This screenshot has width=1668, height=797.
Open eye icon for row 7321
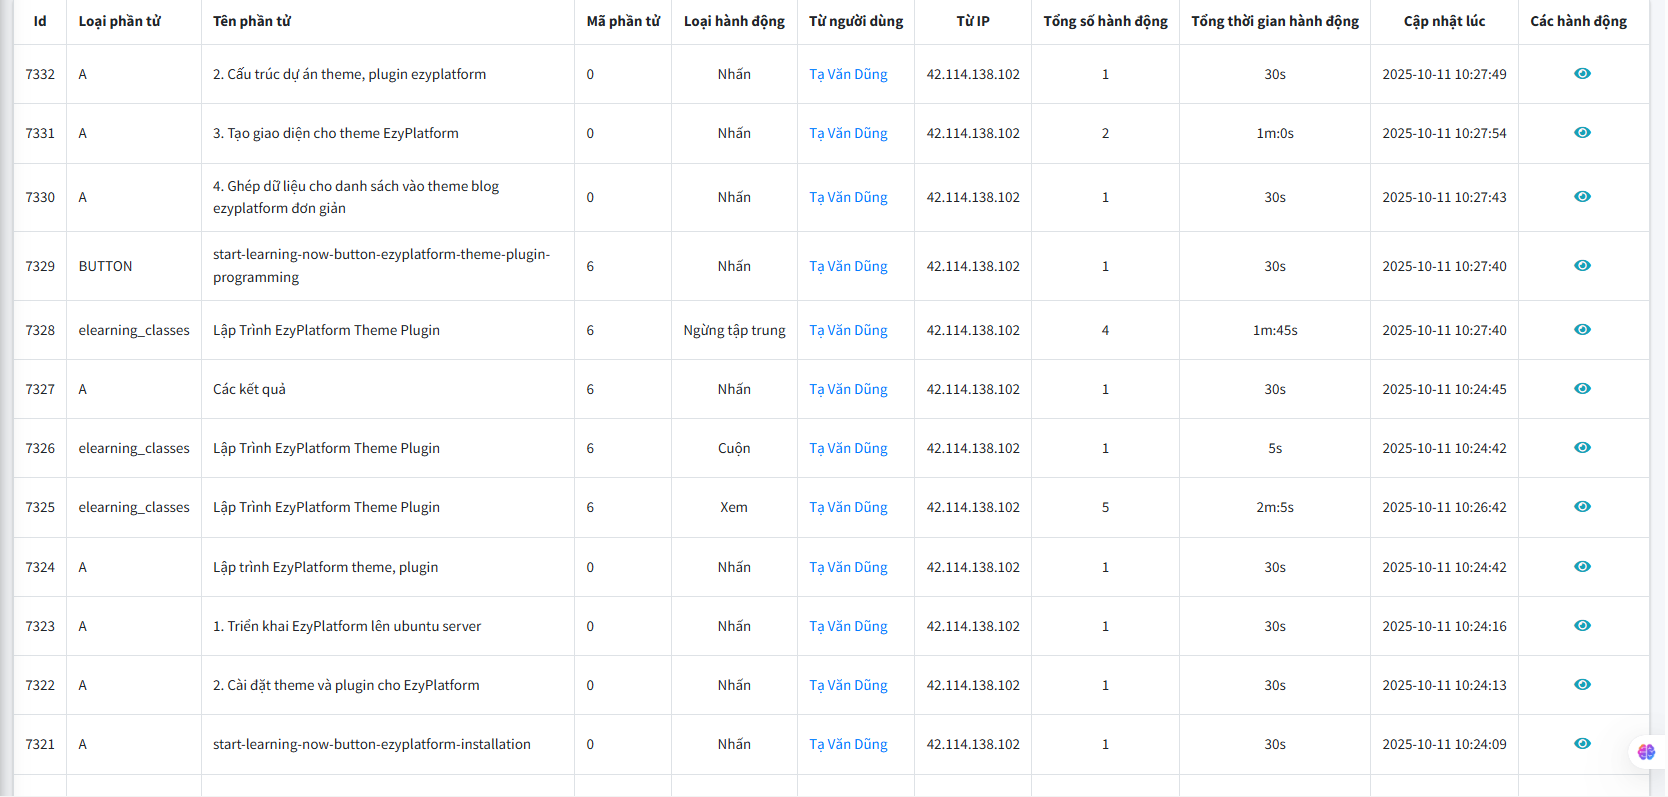[1582, 744]
